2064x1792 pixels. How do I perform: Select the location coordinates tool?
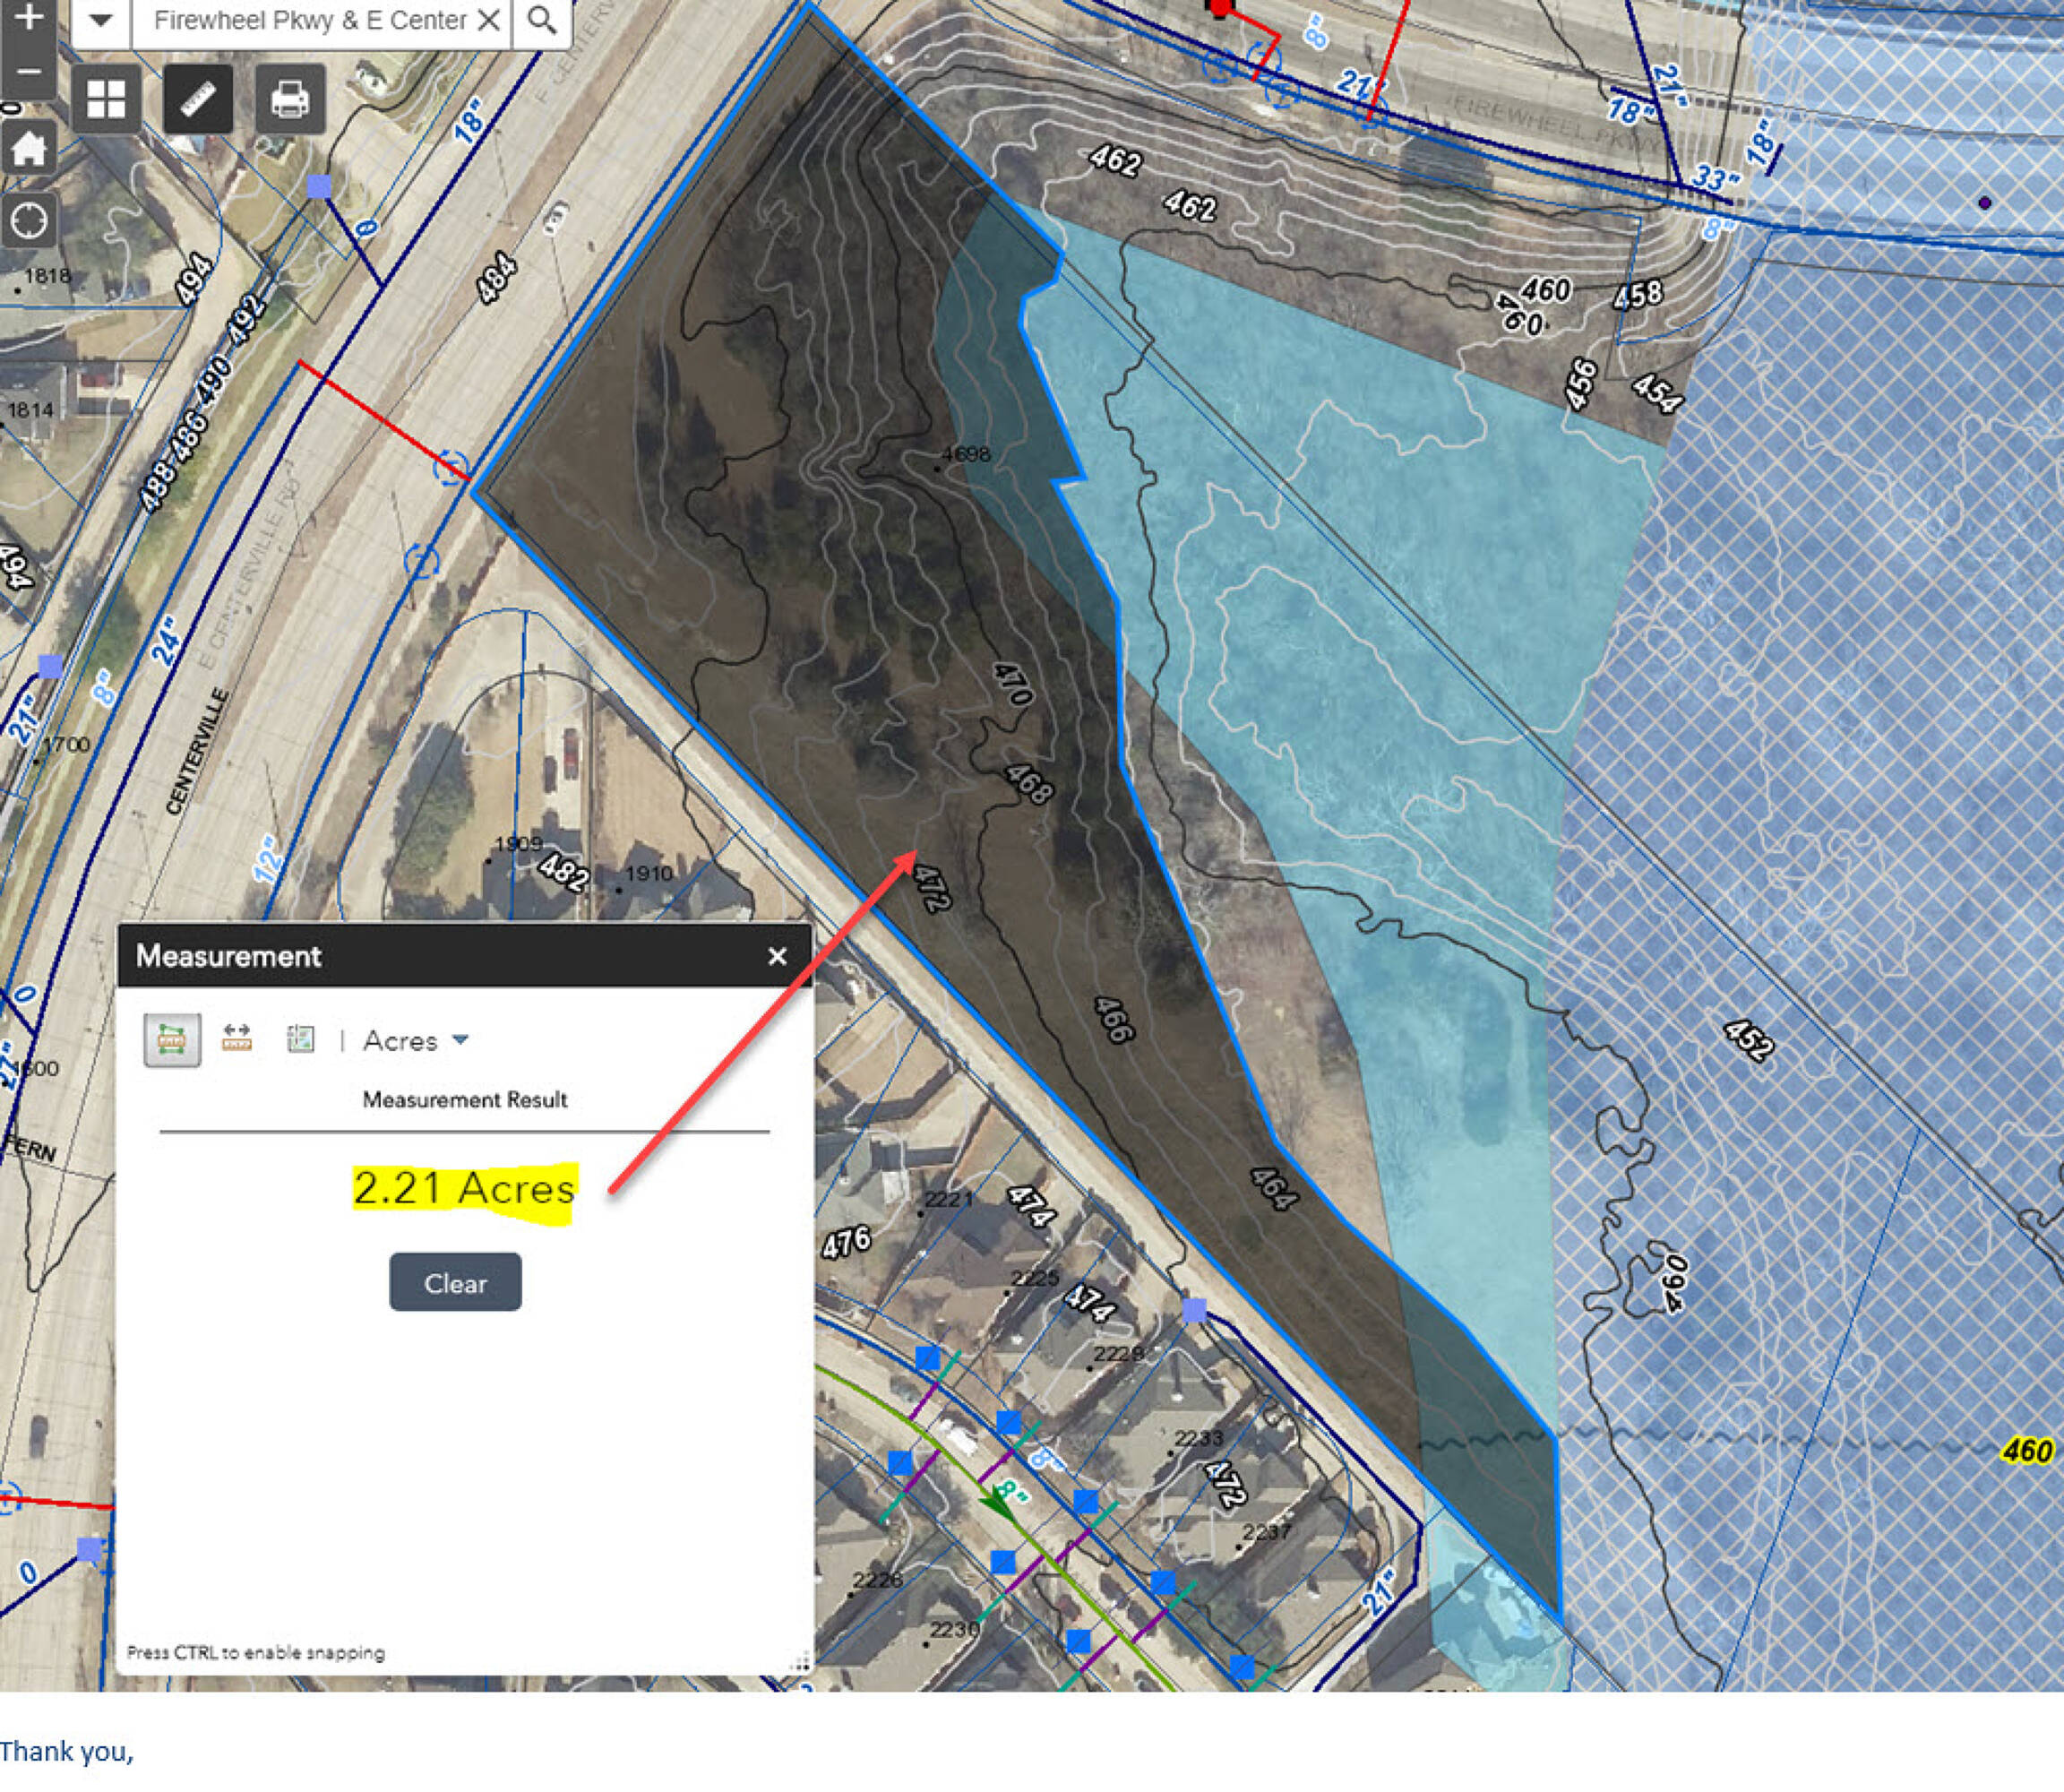(300, 1039)
